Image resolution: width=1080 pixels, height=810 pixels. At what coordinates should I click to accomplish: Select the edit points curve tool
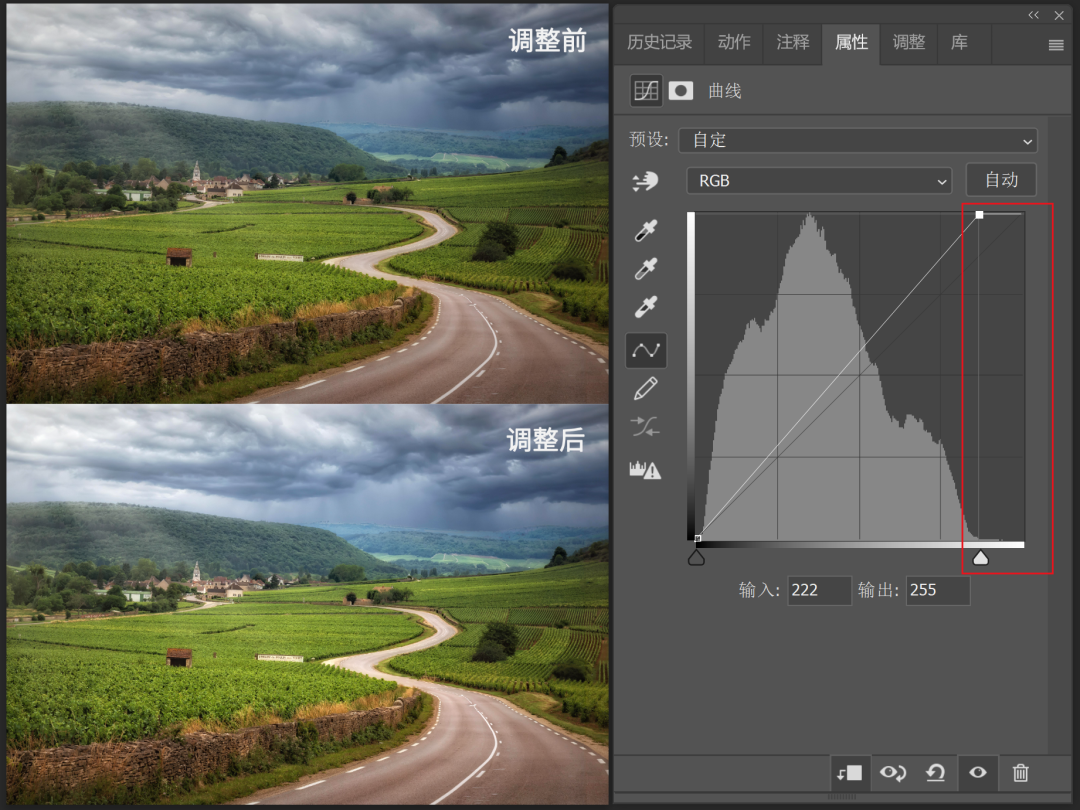646,350
